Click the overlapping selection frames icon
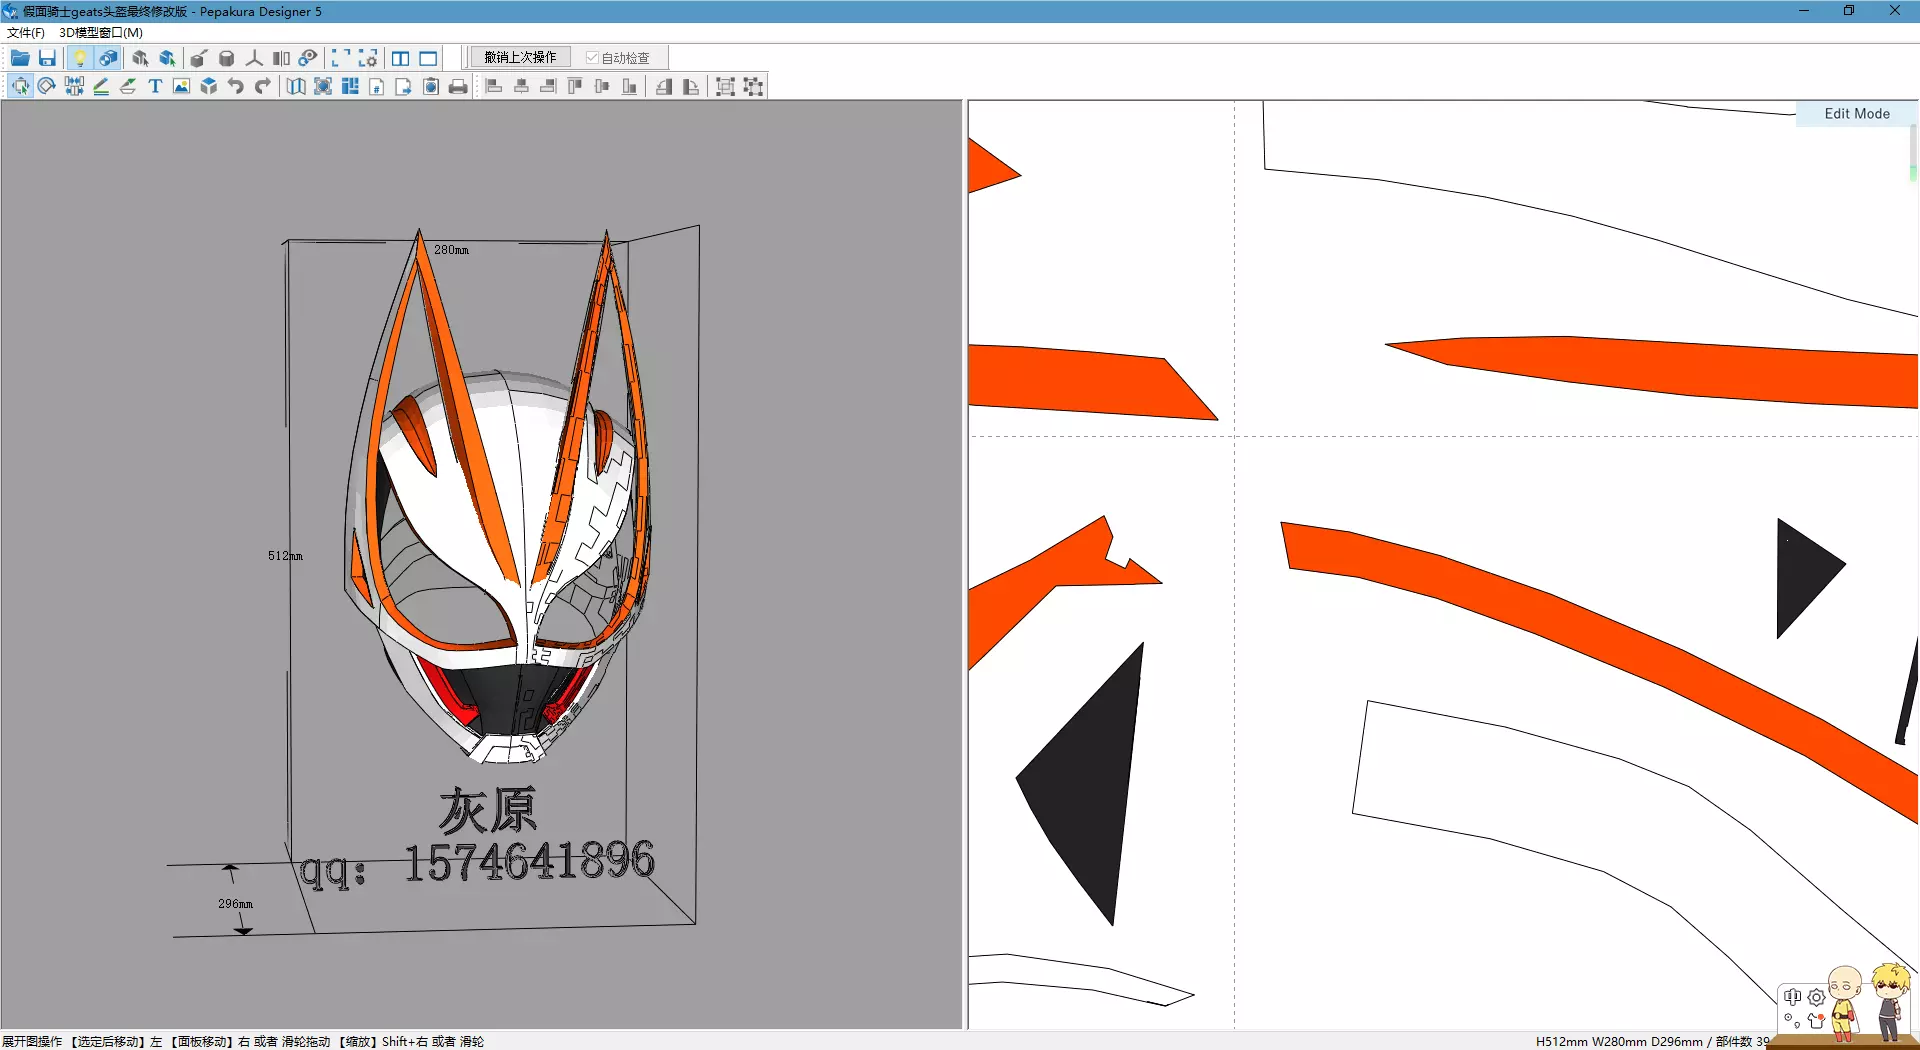 (x=726, y=86)
